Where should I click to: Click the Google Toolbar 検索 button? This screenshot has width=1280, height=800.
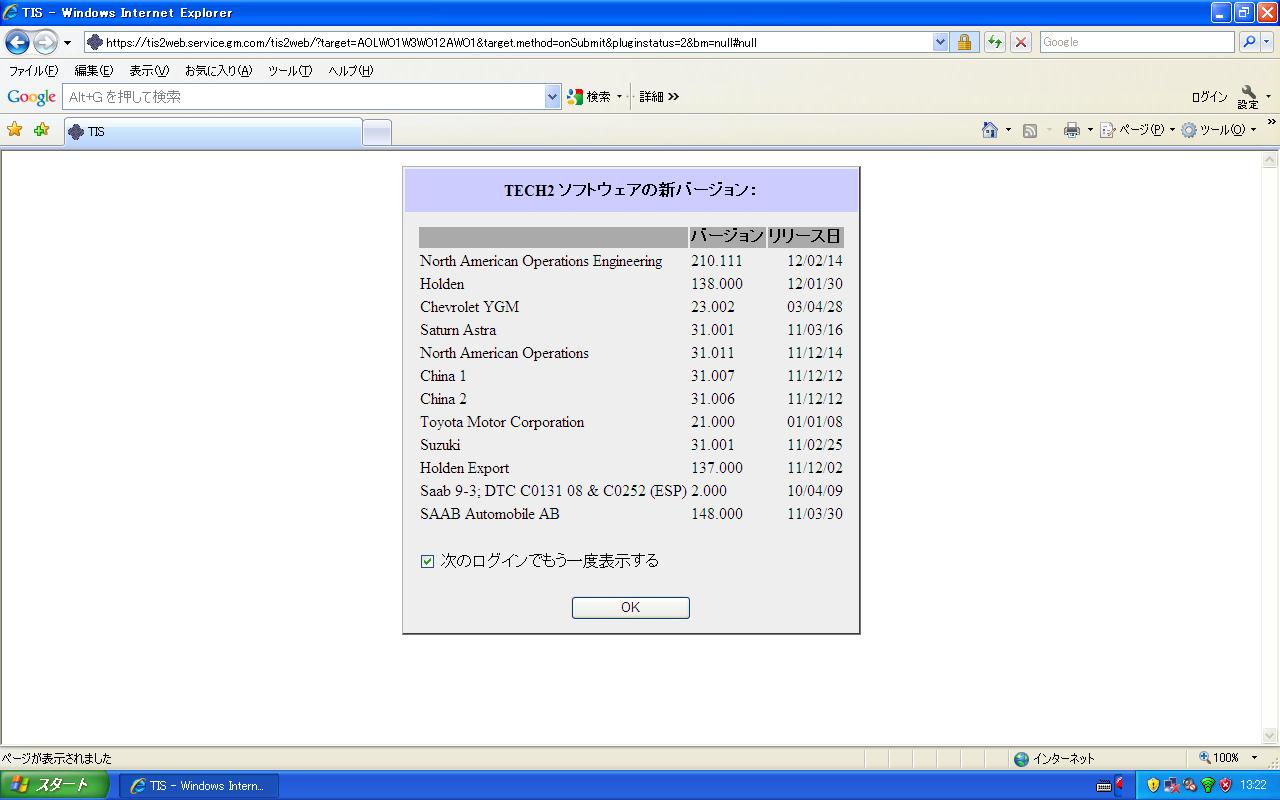pyautogui.click(x=589, y=97)
